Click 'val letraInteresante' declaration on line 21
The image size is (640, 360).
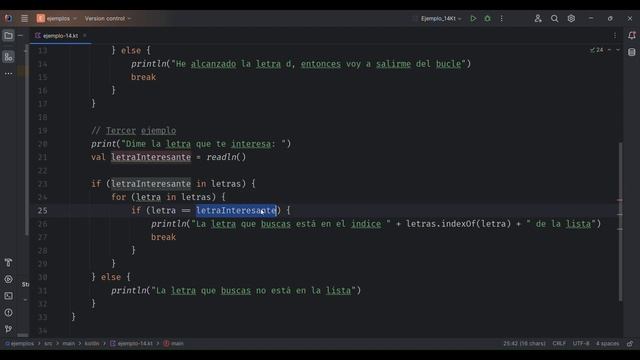141,157
